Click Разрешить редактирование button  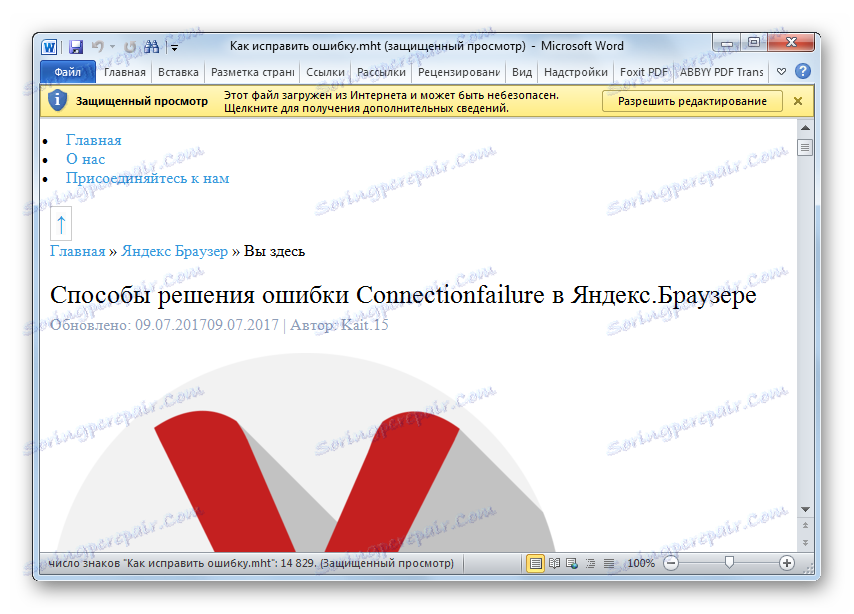coord(692,101)
